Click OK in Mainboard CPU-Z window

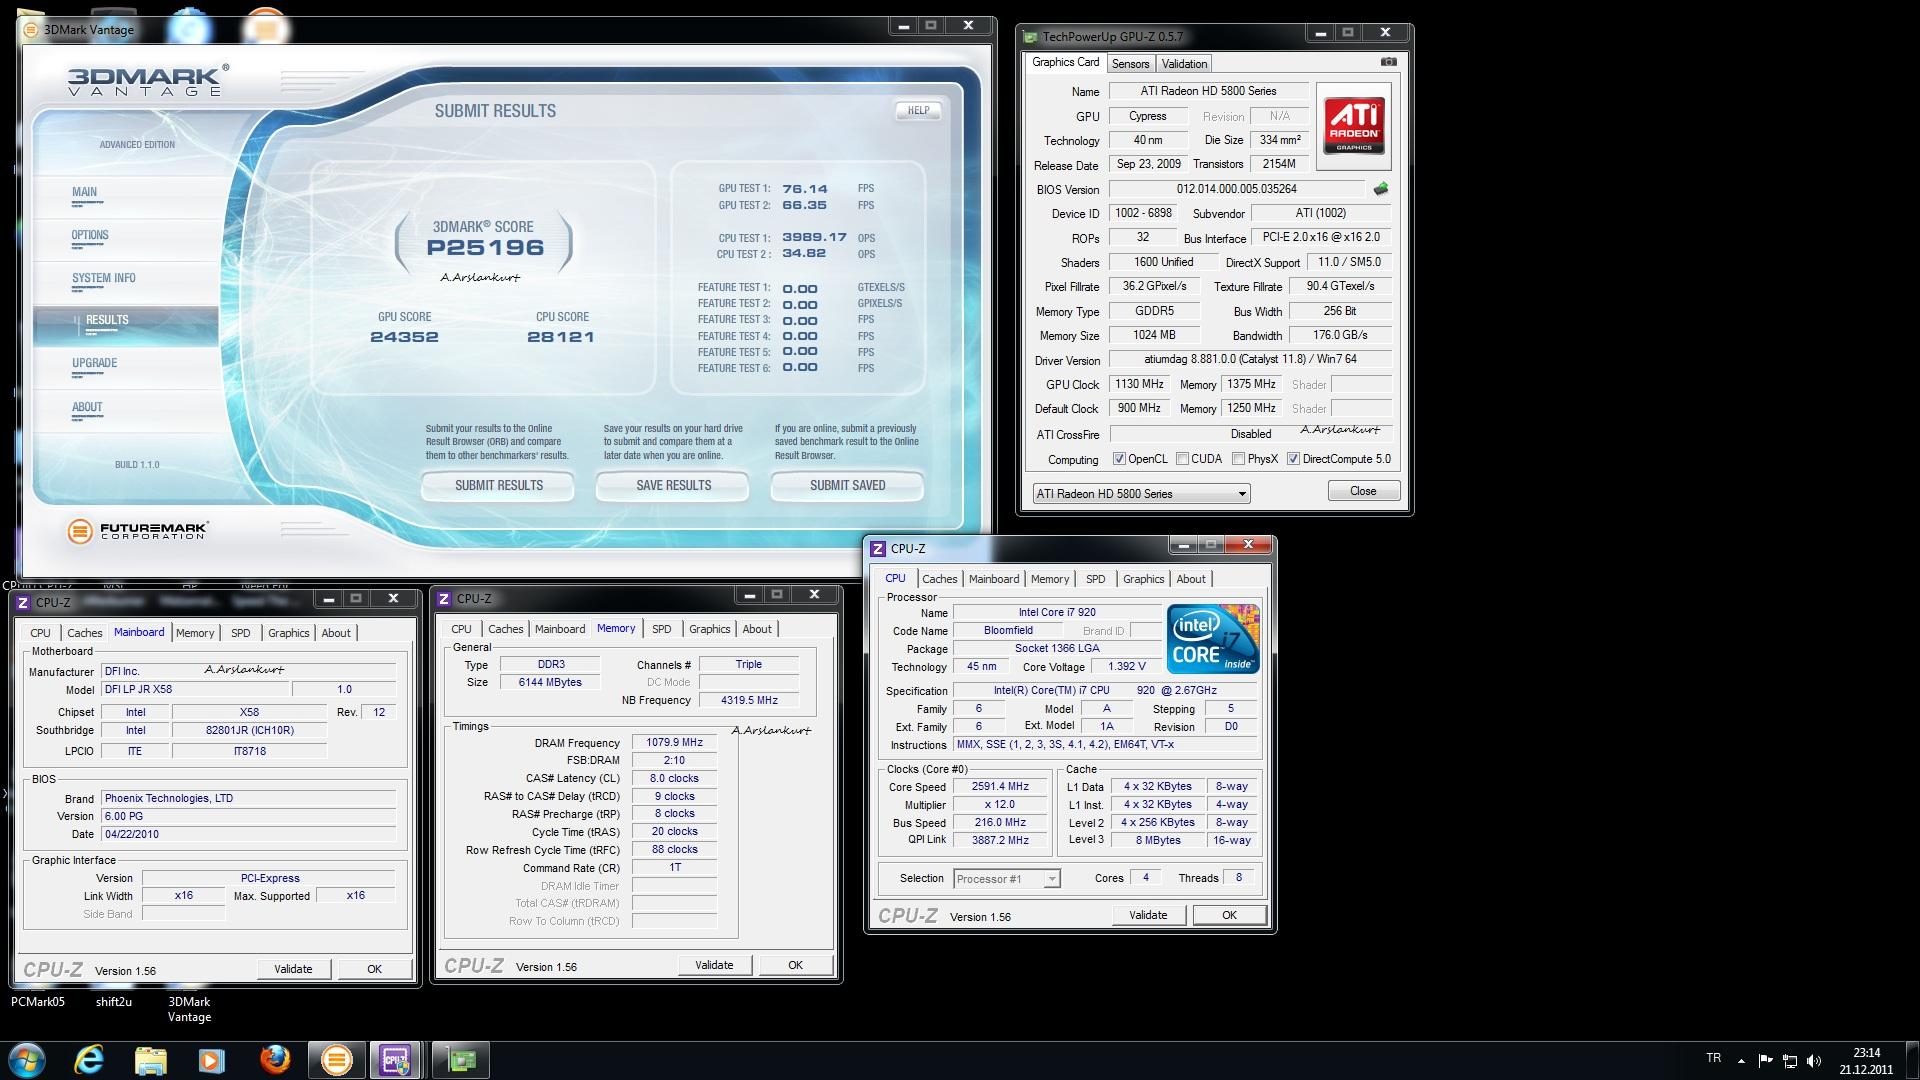[x=374, y=969]
